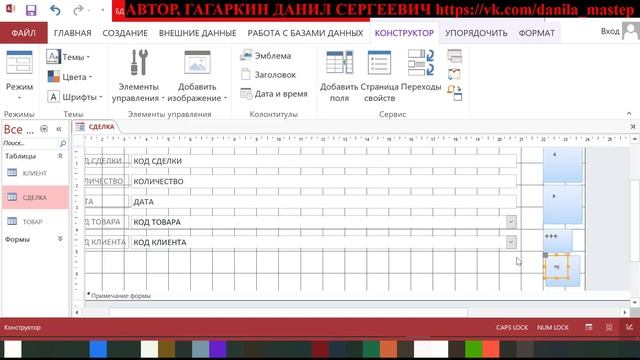Screen dimensions: 640x360
Task: Open the КОД ТОВАРА combo box arrow
Action: coord(511,222)
